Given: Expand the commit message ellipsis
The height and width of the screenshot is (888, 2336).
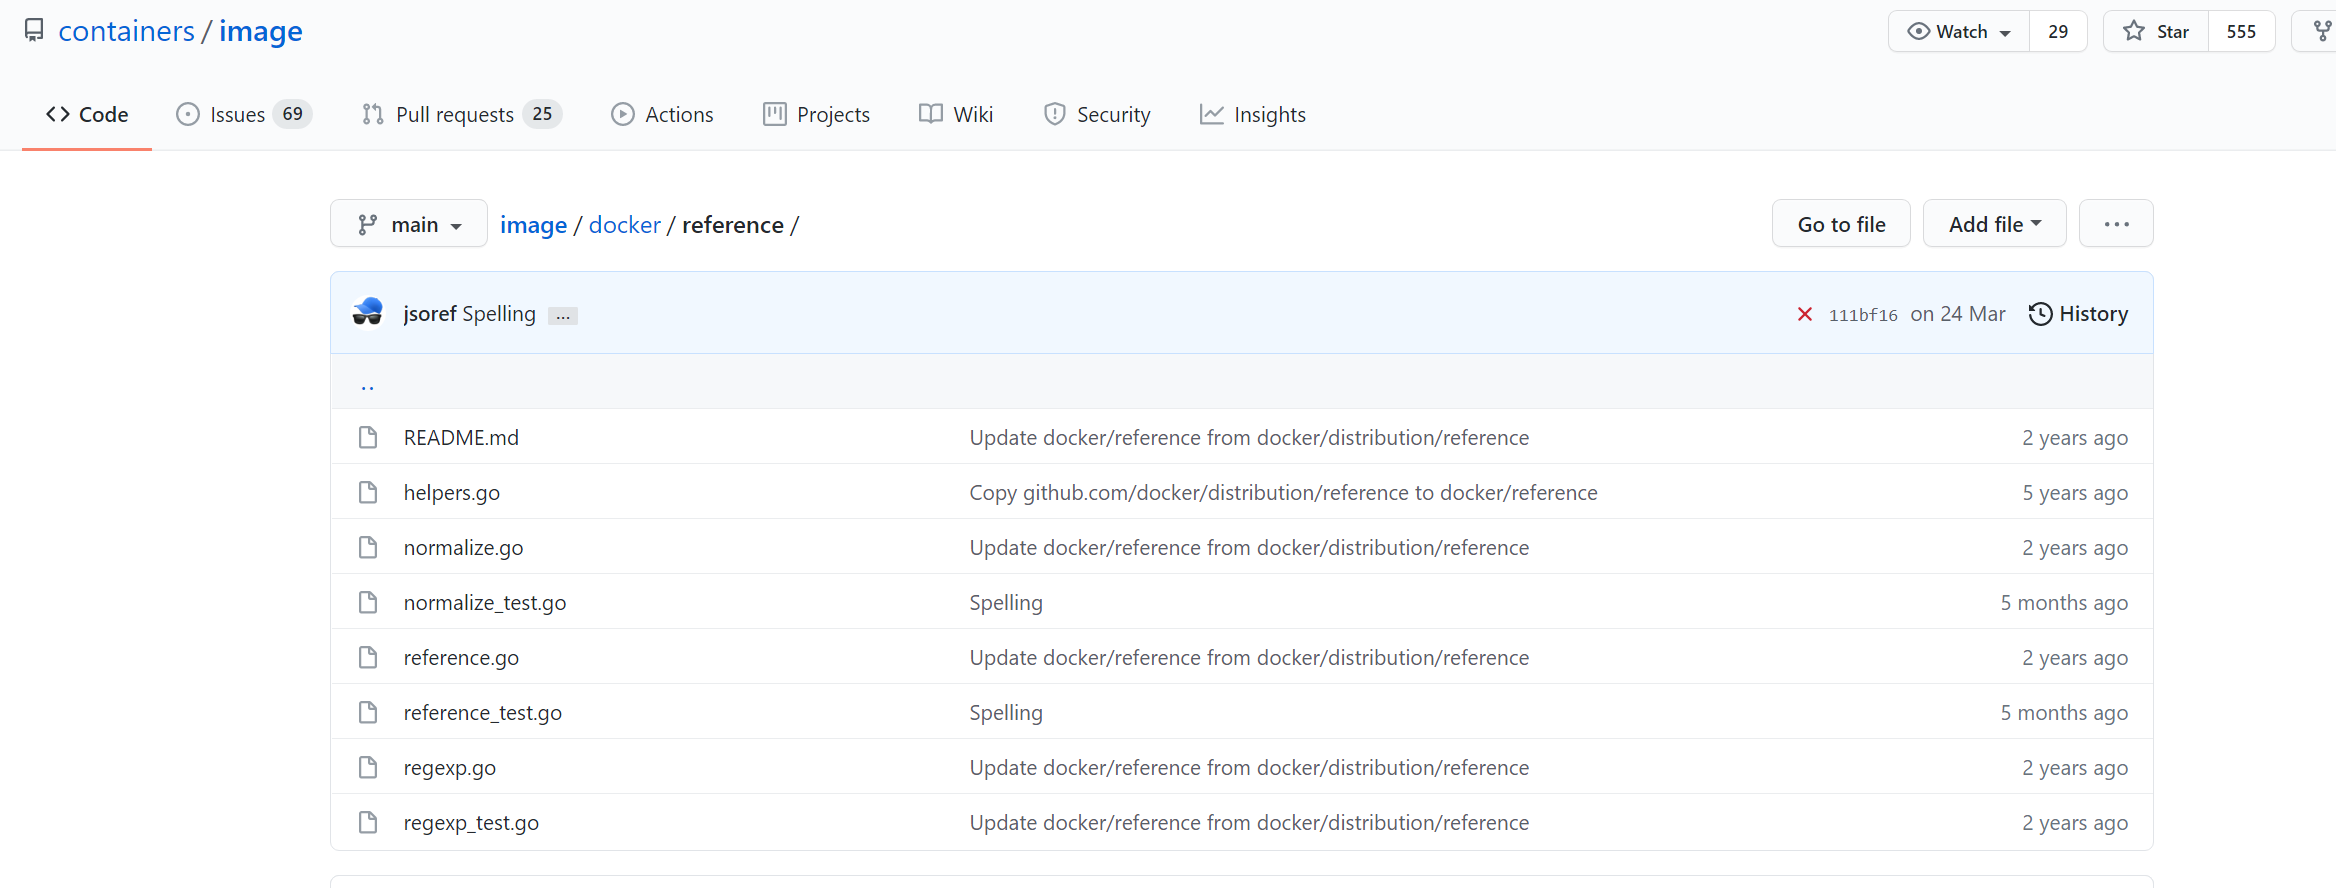Looking at the screenshot, I should 563,316.
